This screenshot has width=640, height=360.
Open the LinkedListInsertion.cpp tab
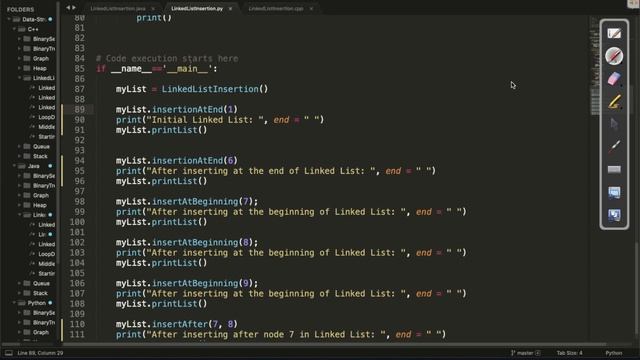point(276,9)
